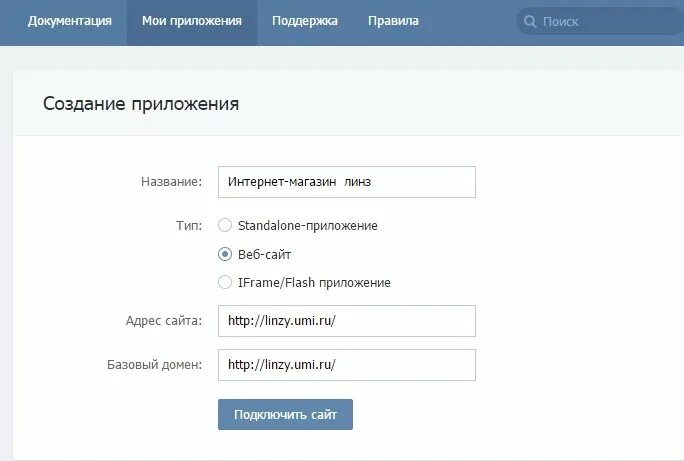Image resolution: width=684 pixels, height=461 pixels.
Task: Click the Базовый домен: label
Action: (x=154, y=365)
